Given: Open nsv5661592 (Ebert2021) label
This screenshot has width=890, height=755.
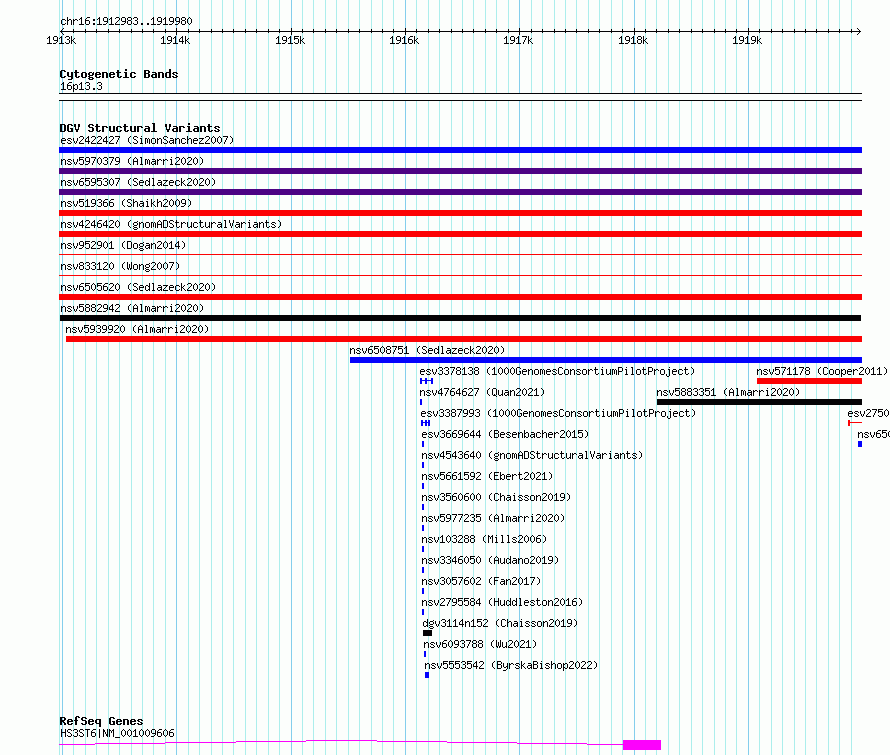Looking at the screenshot, I should [487, 476].
